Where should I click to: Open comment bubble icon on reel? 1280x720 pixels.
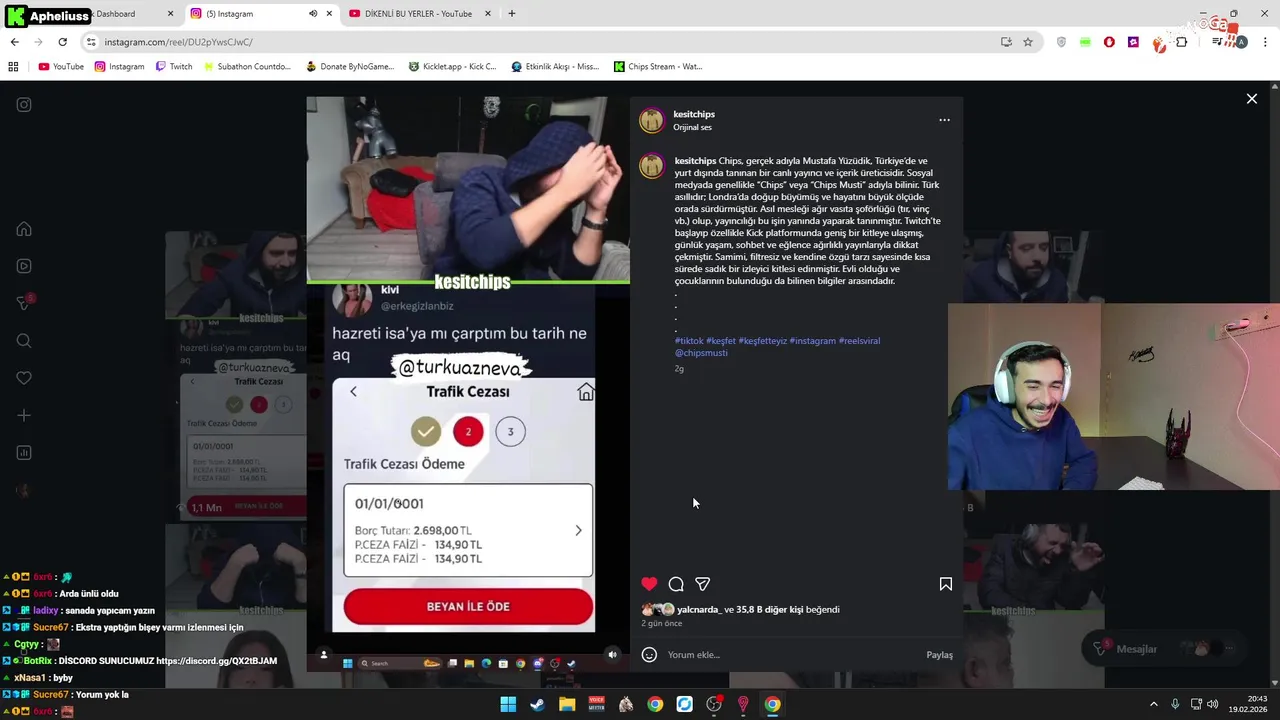676,584
